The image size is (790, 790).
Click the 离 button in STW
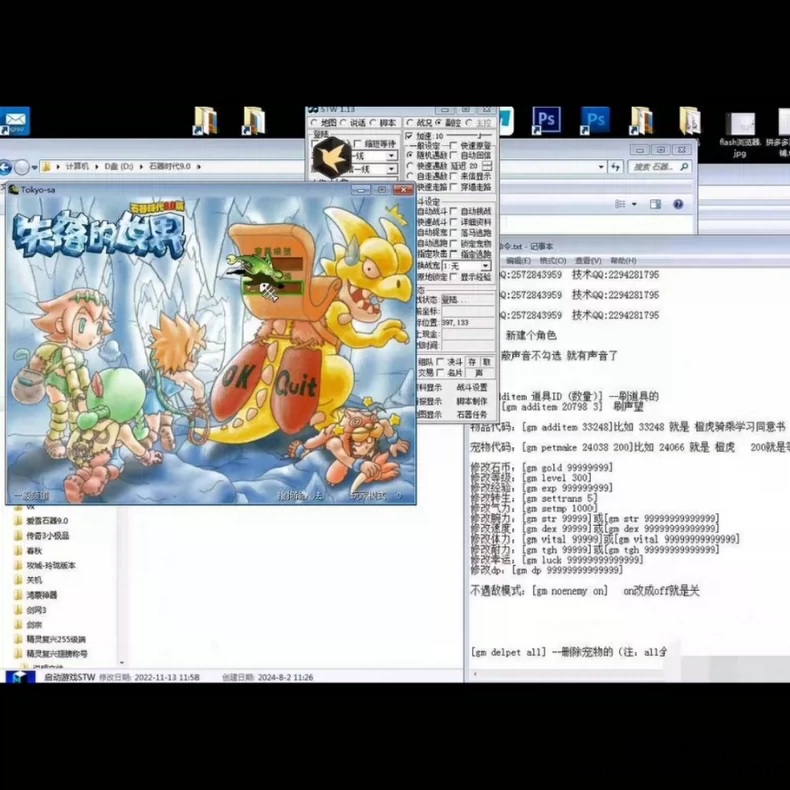tap(479, 373)
